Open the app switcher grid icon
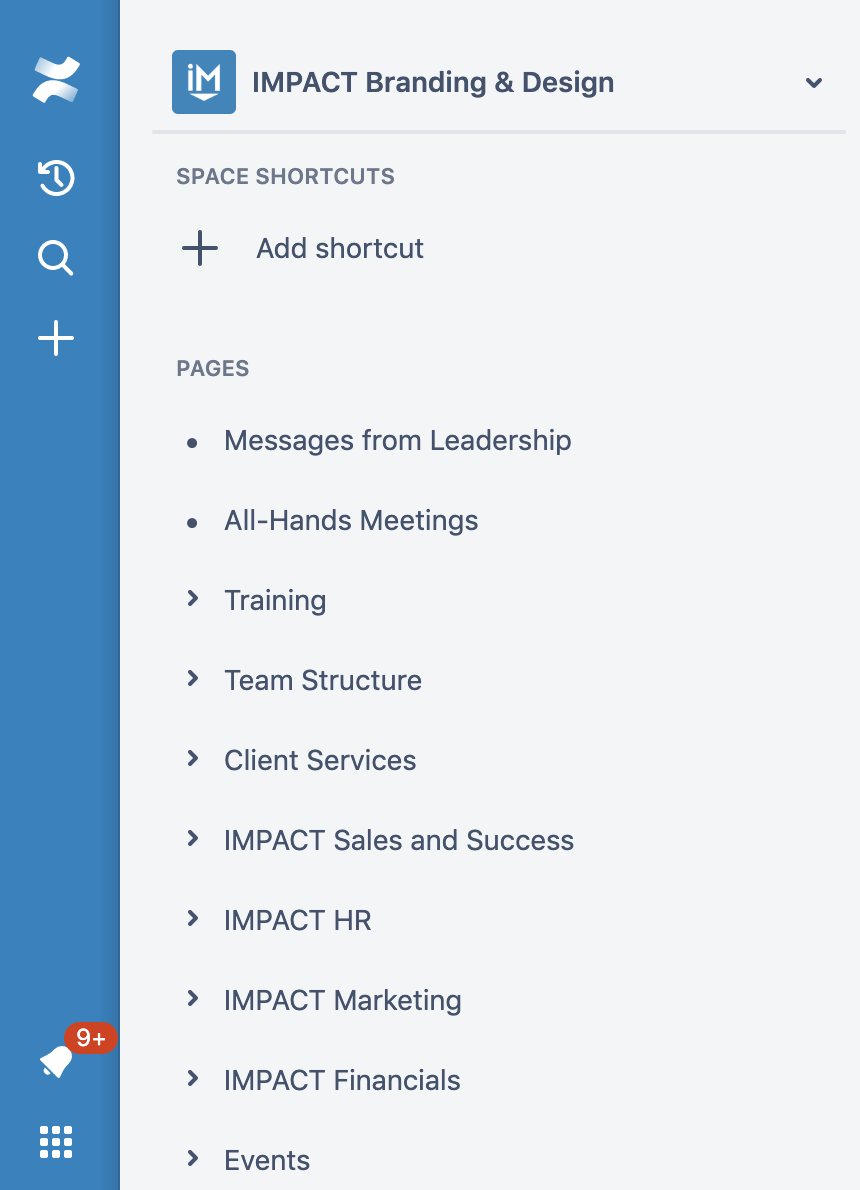 56,1141
